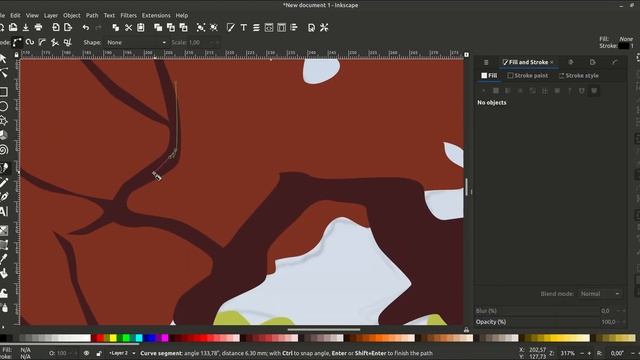Select the Node edit tool
640x360 pixels.
(x=4, y=73)
